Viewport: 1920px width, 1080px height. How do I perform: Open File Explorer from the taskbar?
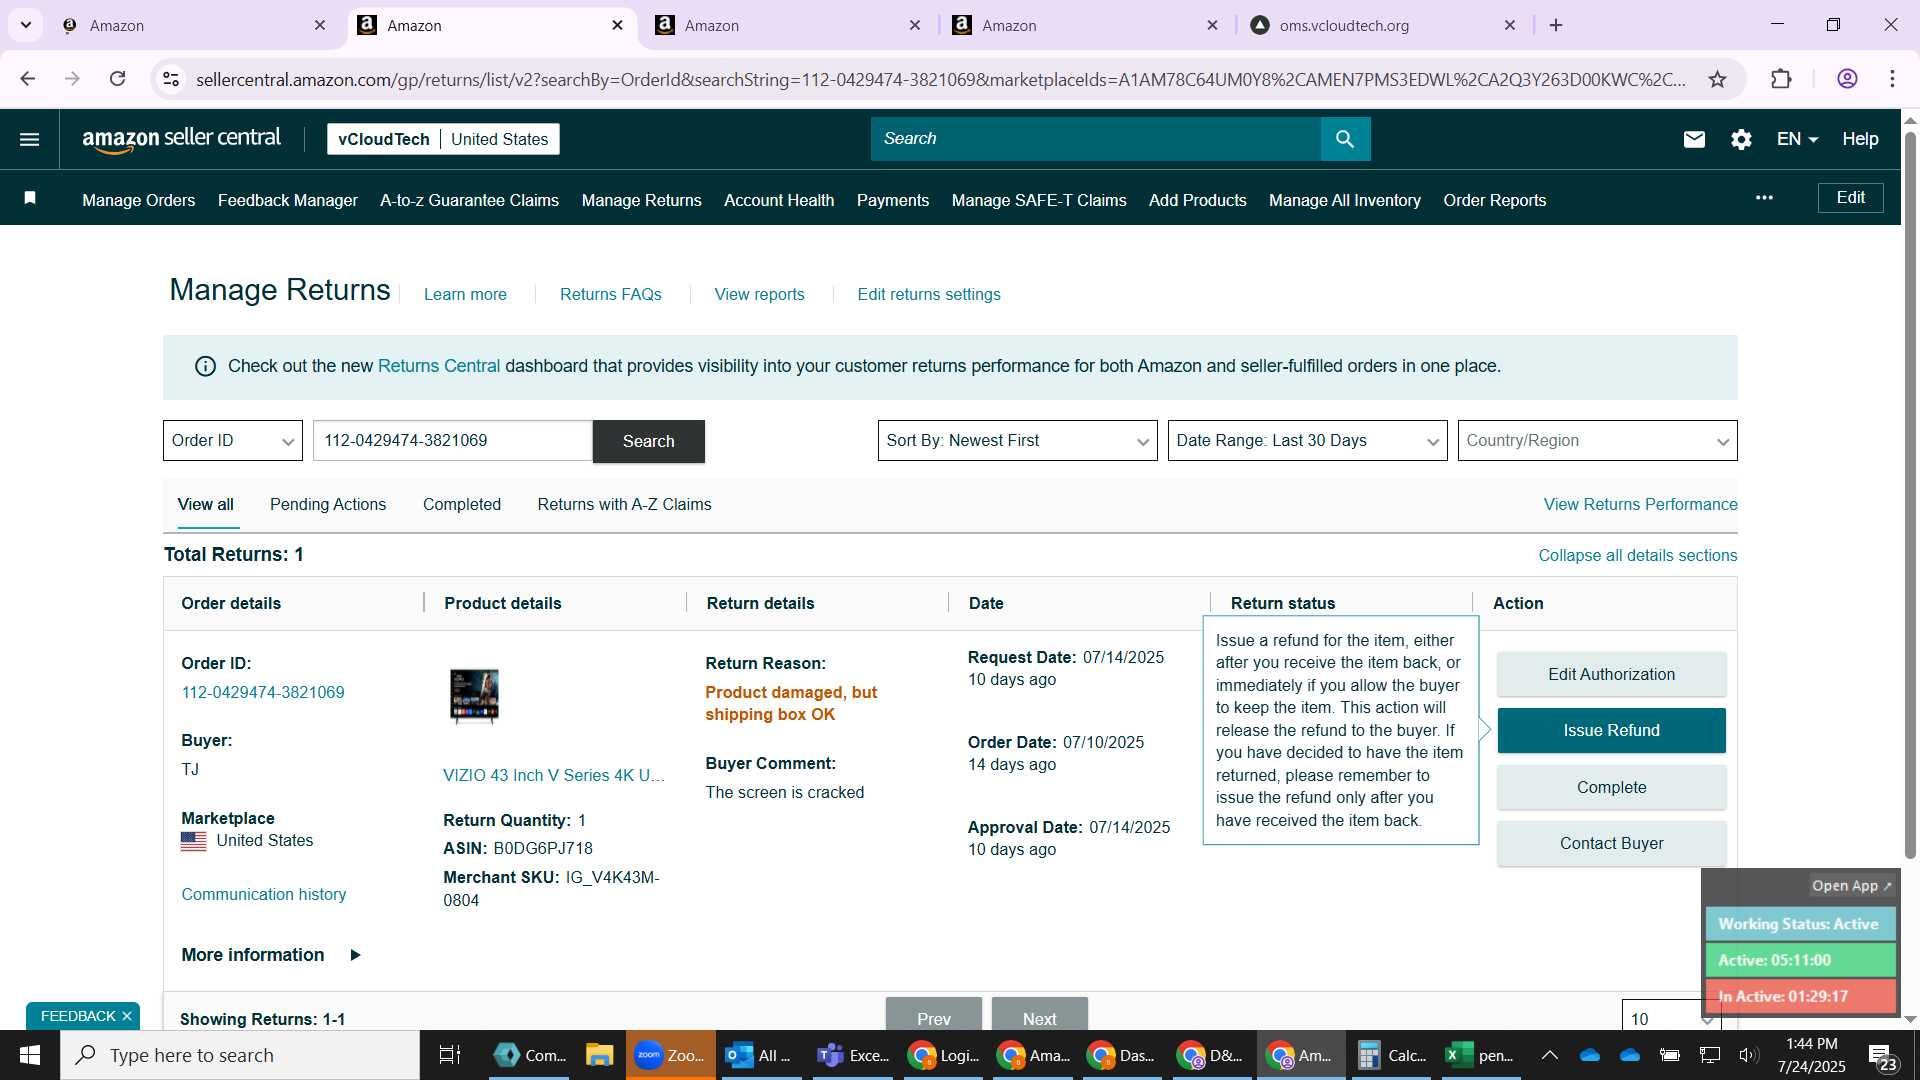(x=599, y=1055)
